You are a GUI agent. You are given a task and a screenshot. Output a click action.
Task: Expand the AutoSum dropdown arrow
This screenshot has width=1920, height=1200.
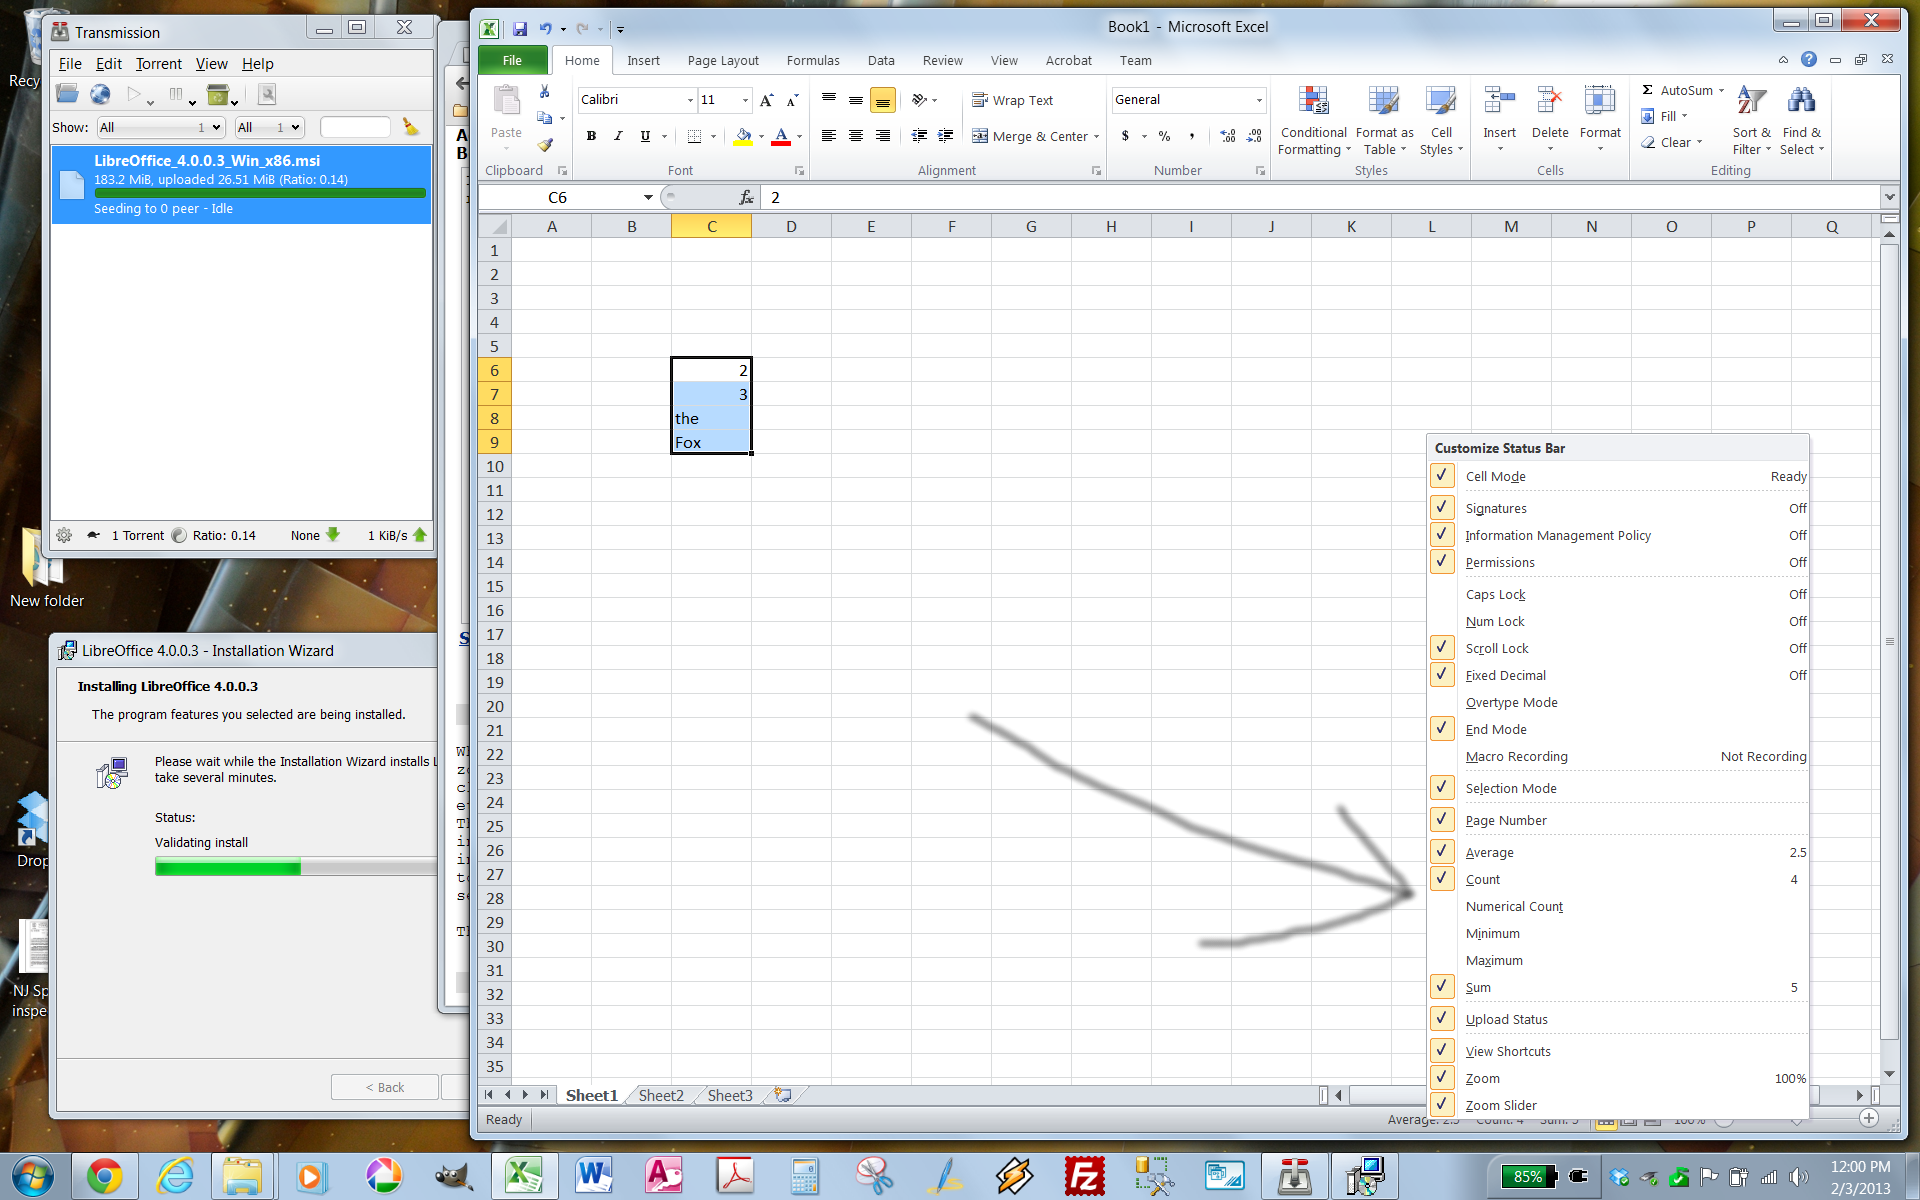coord(1722,90)
